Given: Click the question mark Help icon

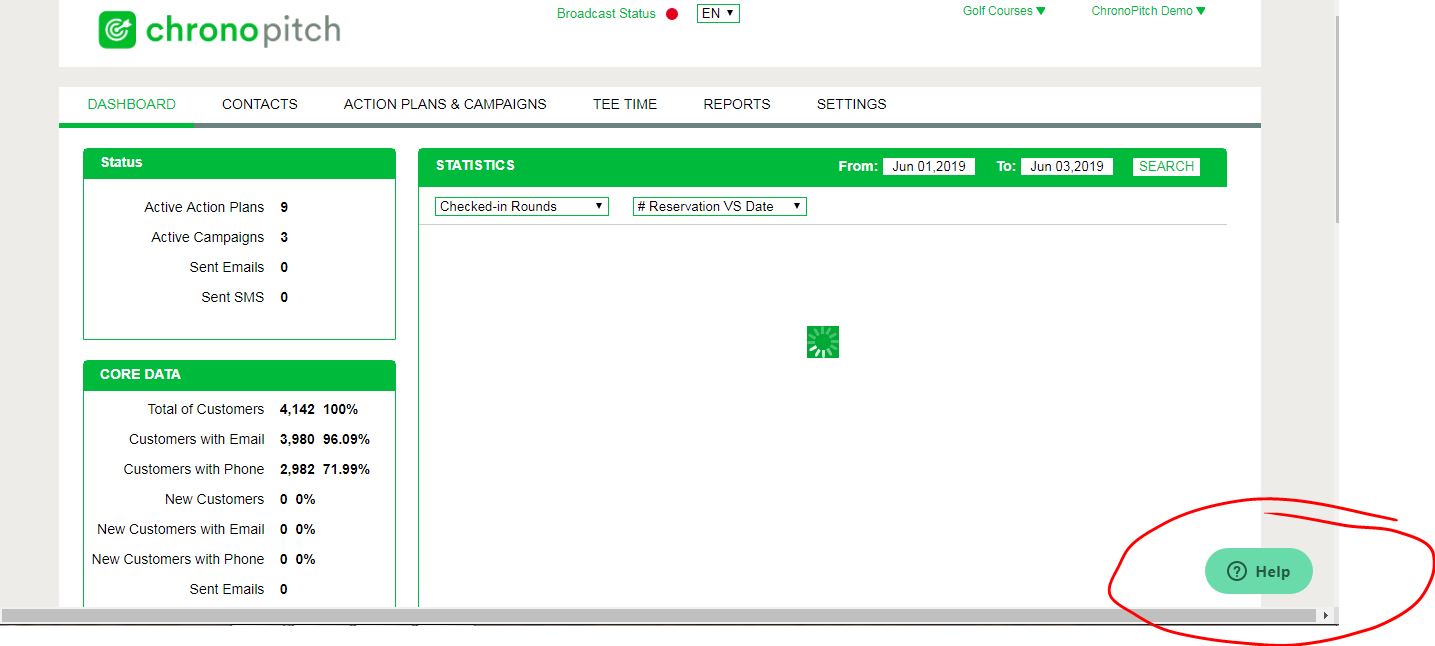Looking at the screenshot, I should click(1237, 572).
